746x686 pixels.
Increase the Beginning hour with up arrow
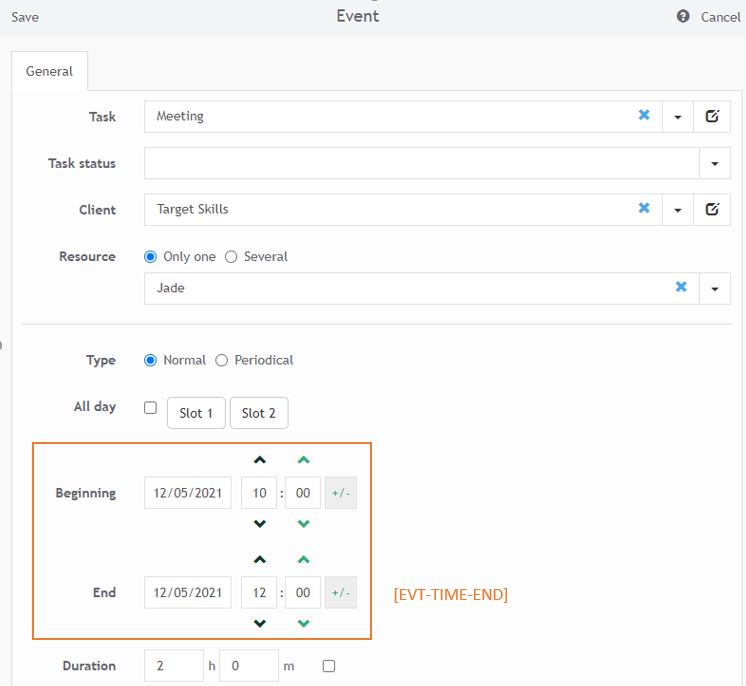pos(260,460)
